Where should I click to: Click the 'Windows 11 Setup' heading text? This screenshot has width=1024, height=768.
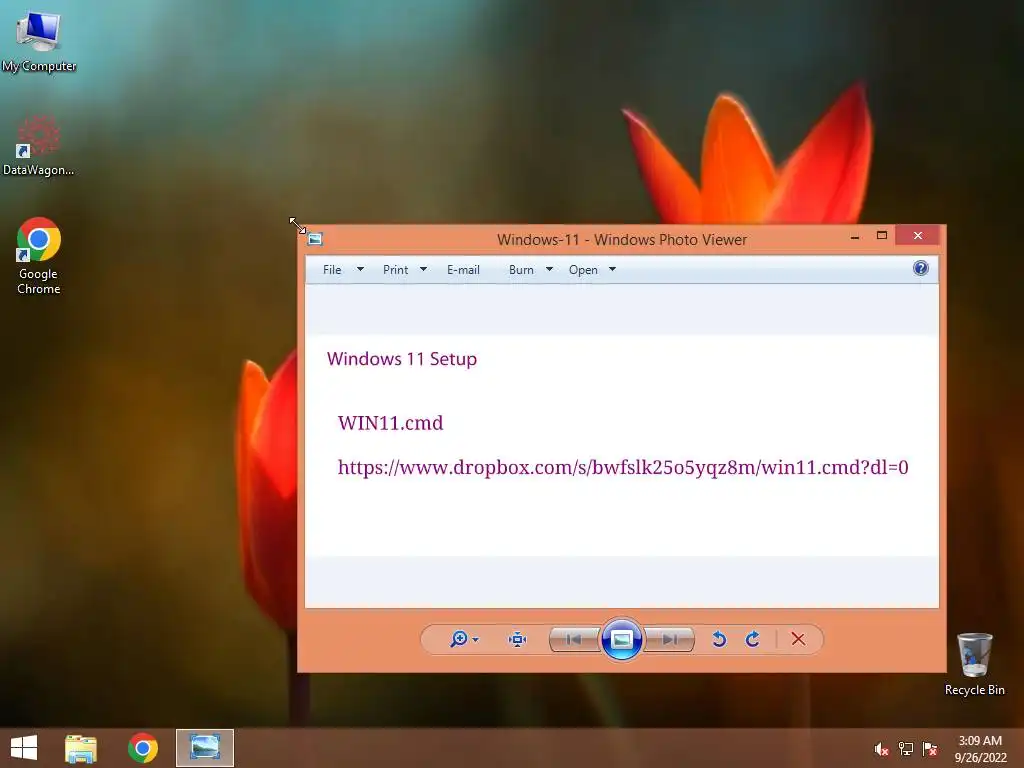point(402,359)
